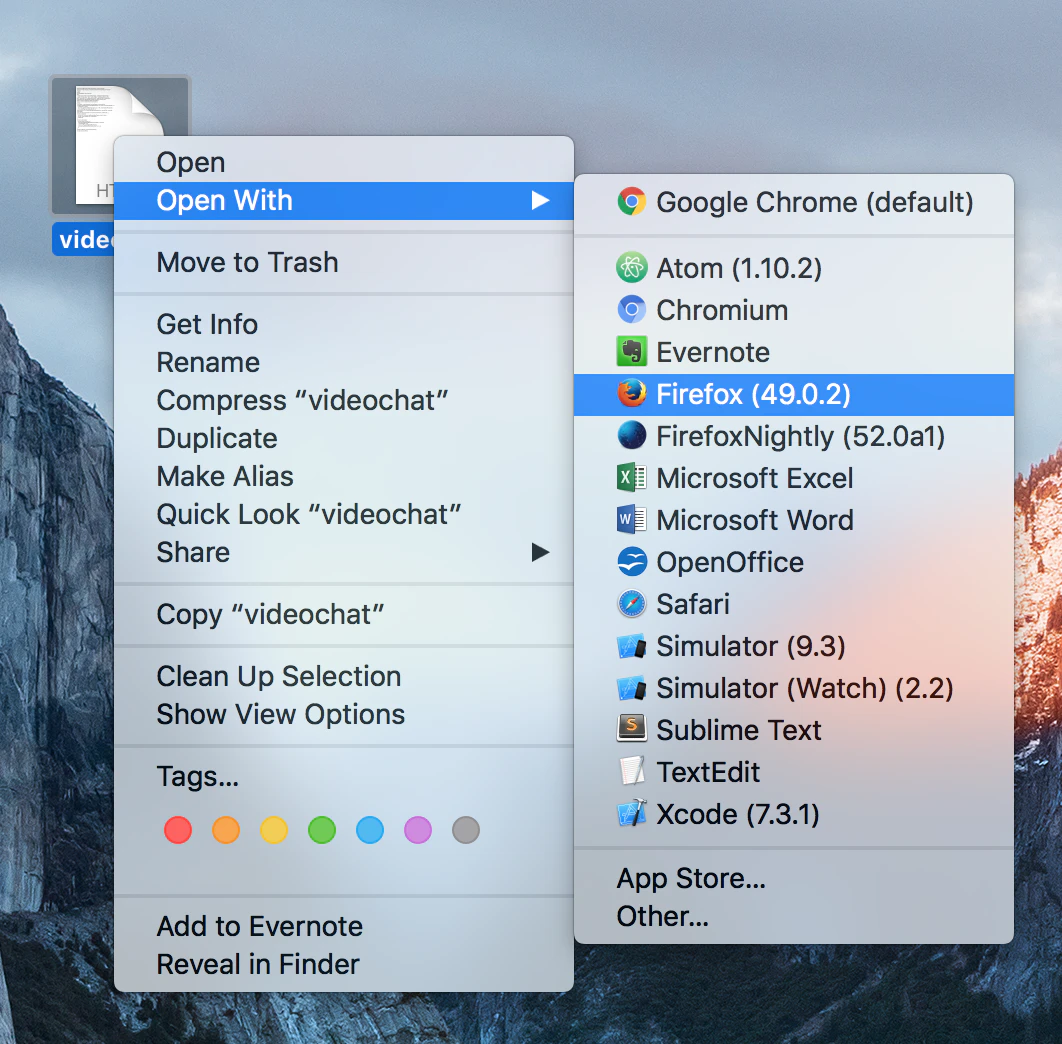
Task: Open with Safari text label
Action: click(693, 604)
